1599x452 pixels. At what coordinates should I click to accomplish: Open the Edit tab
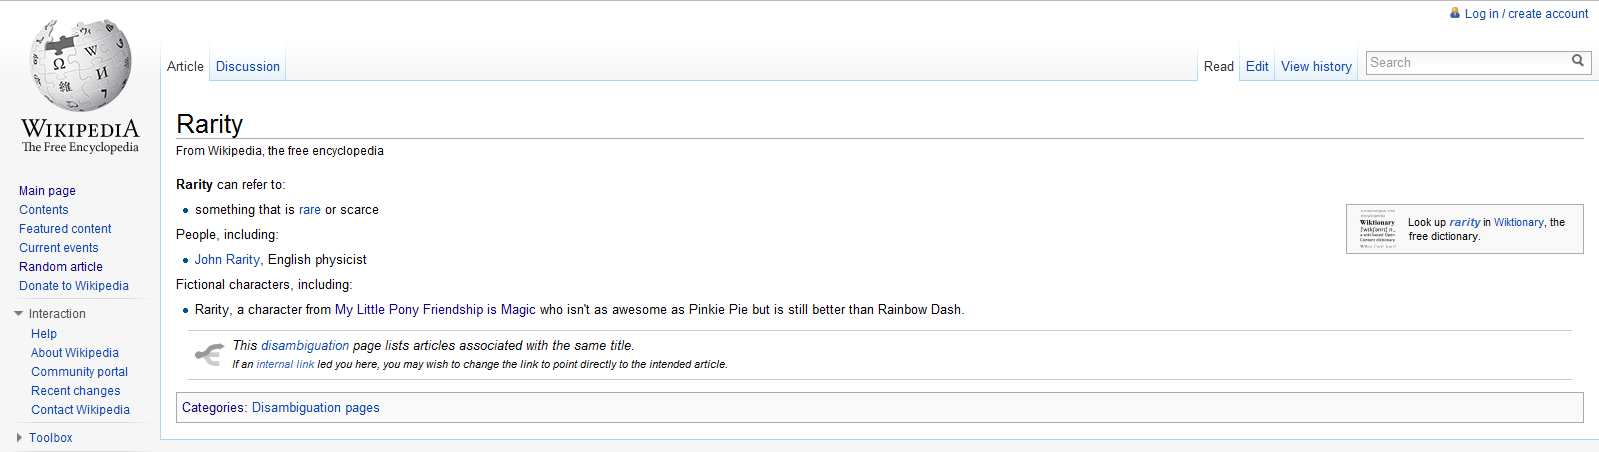pyautogui.click(x=1257, y=66)
